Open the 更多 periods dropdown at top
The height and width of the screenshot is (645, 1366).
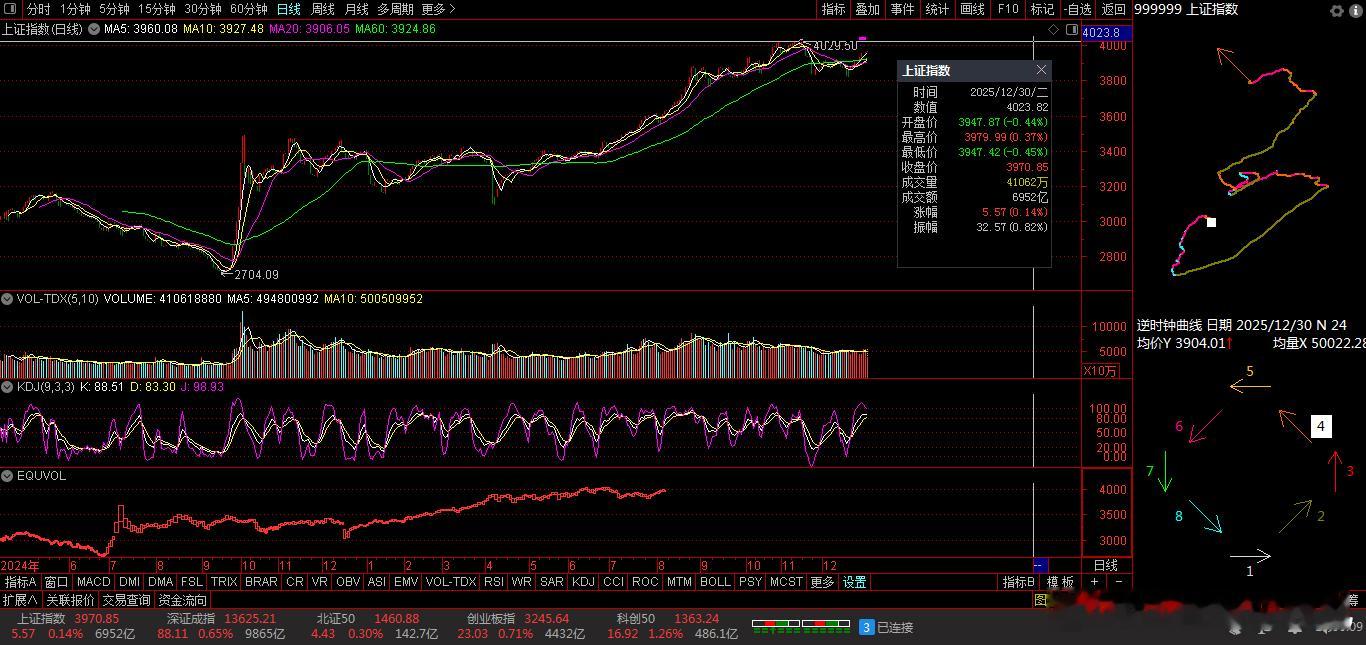(x=437, y=9)
